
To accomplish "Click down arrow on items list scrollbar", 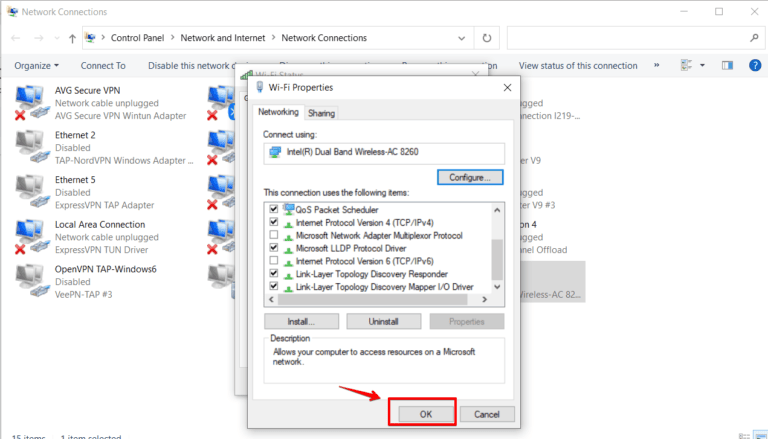I will [x=498, y=286].
